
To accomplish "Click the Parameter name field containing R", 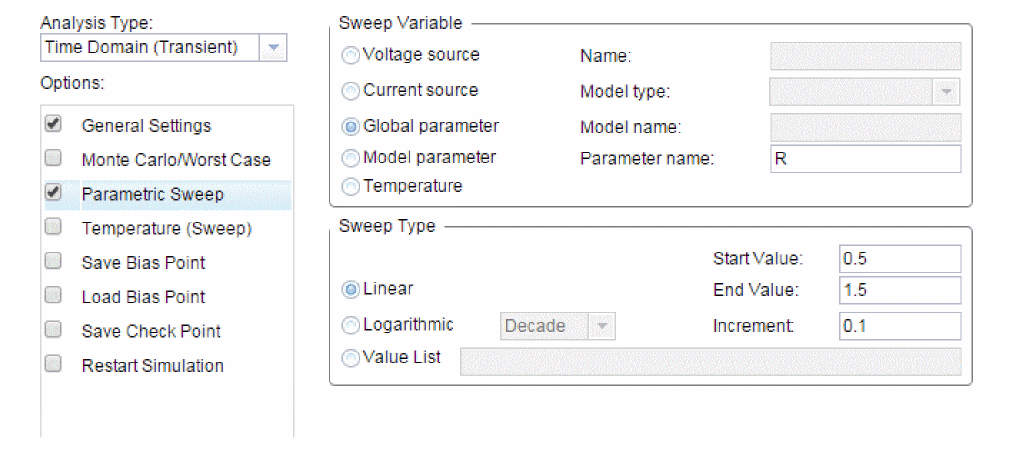I will click(866, 159).
